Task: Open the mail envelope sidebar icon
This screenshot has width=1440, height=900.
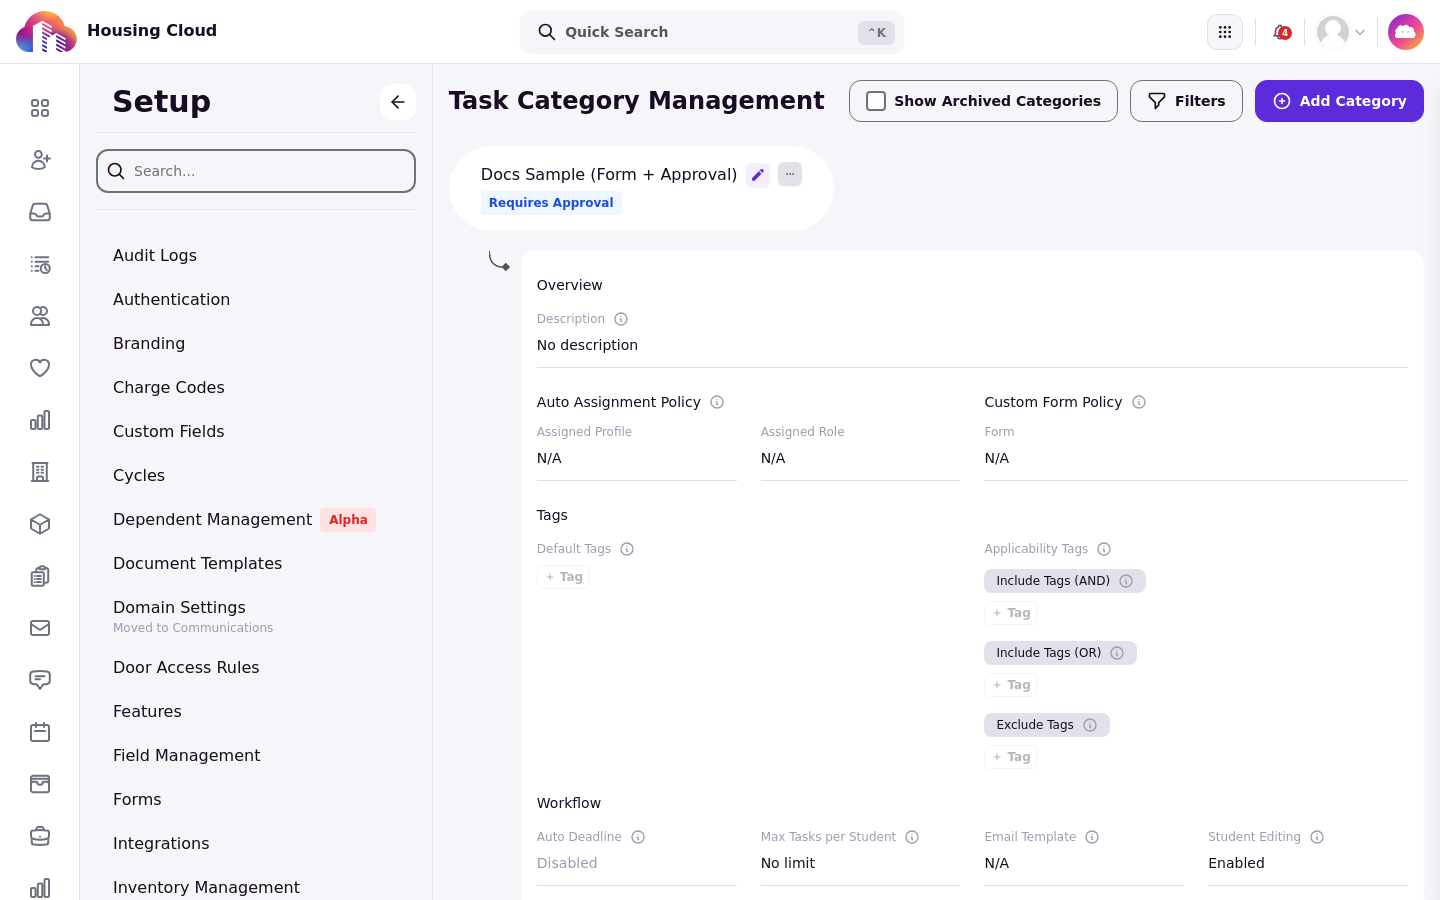Action: tap(40, 628)
